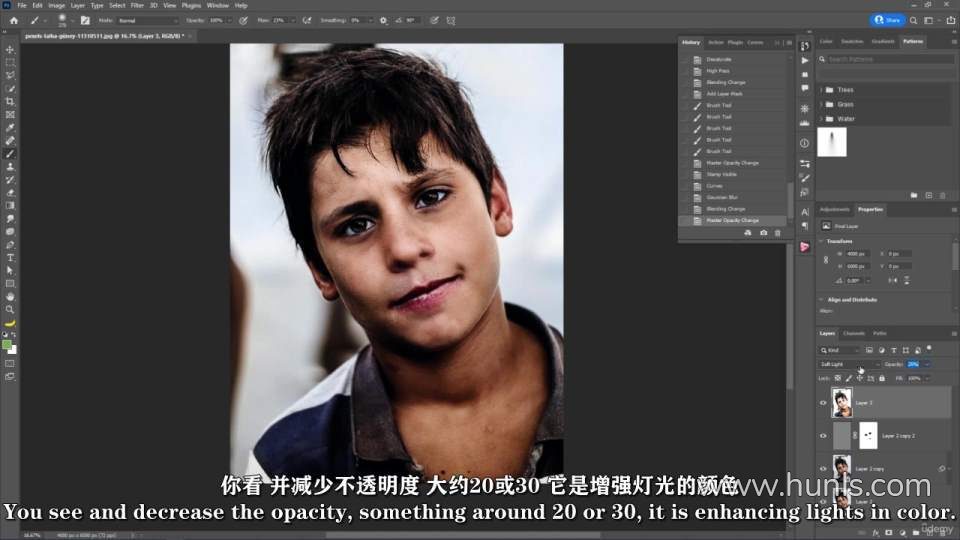Click the foreground color swatch
960x540 pixels.
pos(7,345)
